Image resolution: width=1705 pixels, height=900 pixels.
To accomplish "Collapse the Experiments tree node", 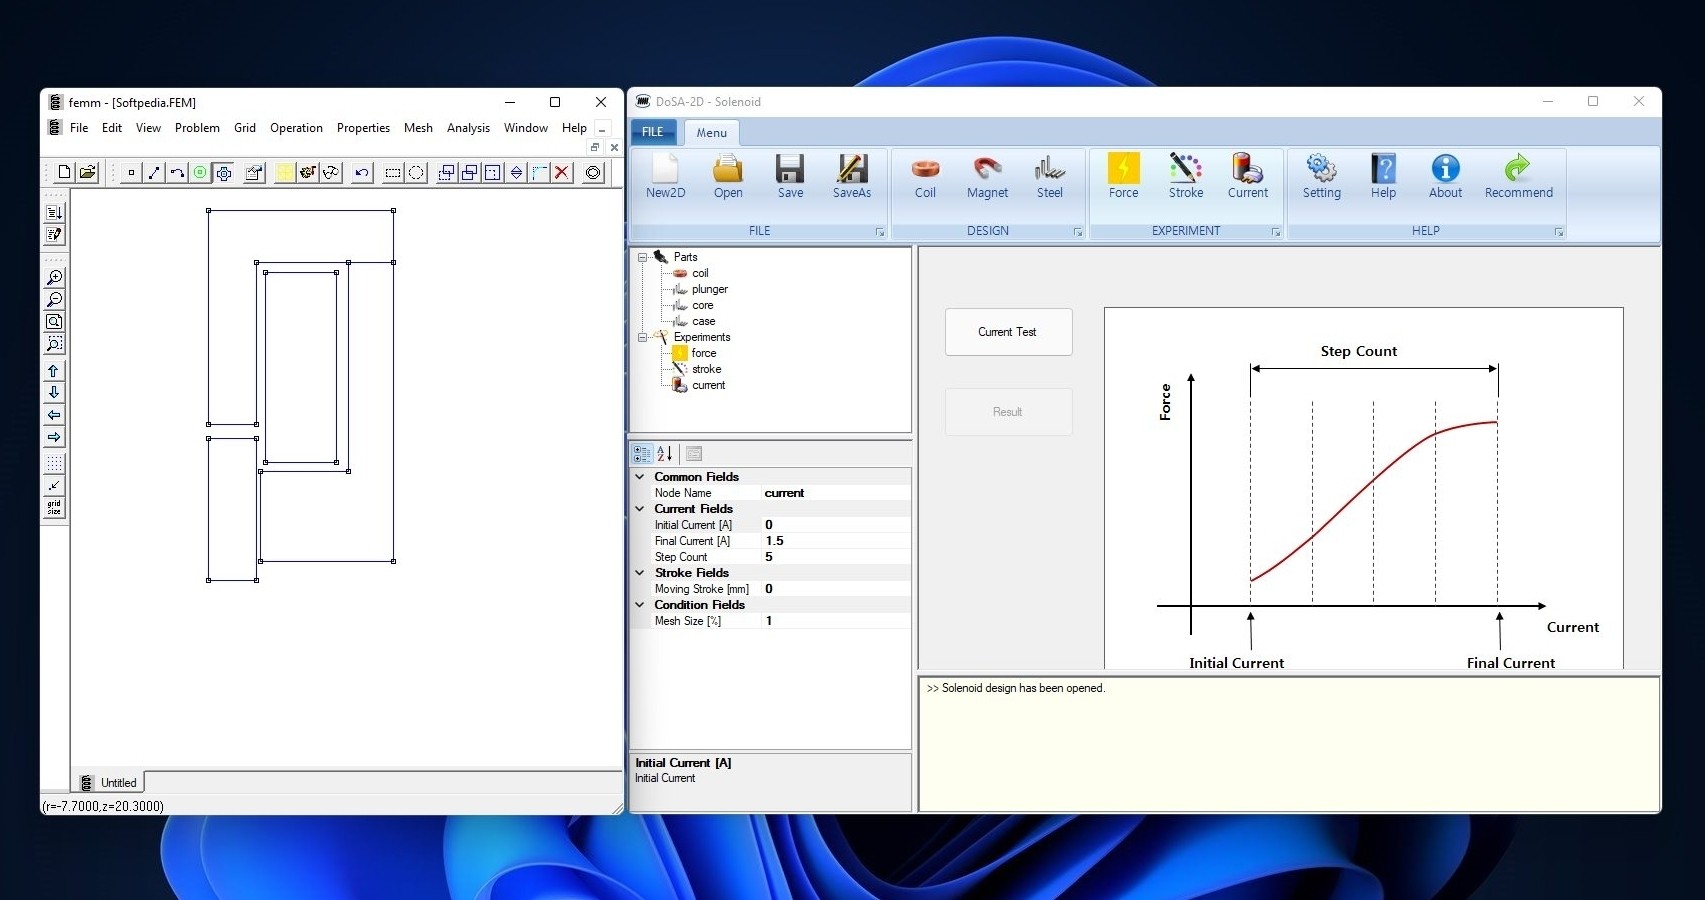I will tap(642, 337).
